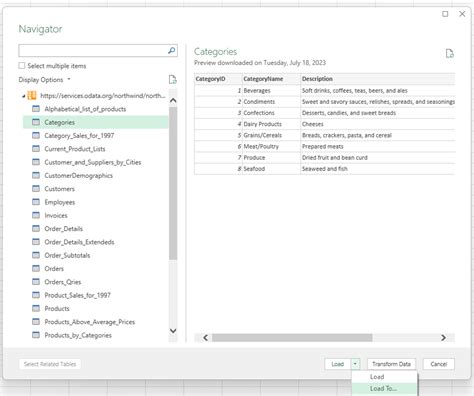Click the refresh icon beside Display Options

pyautogui.click(x=172, y=80)
